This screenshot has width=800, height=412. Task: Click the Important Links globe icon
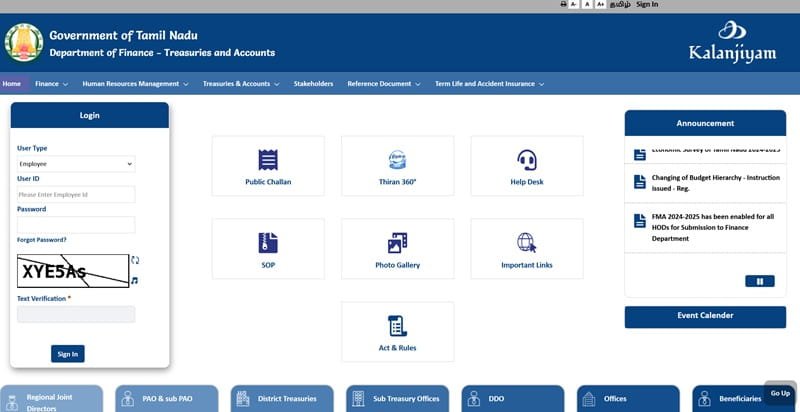click(527, 243)
